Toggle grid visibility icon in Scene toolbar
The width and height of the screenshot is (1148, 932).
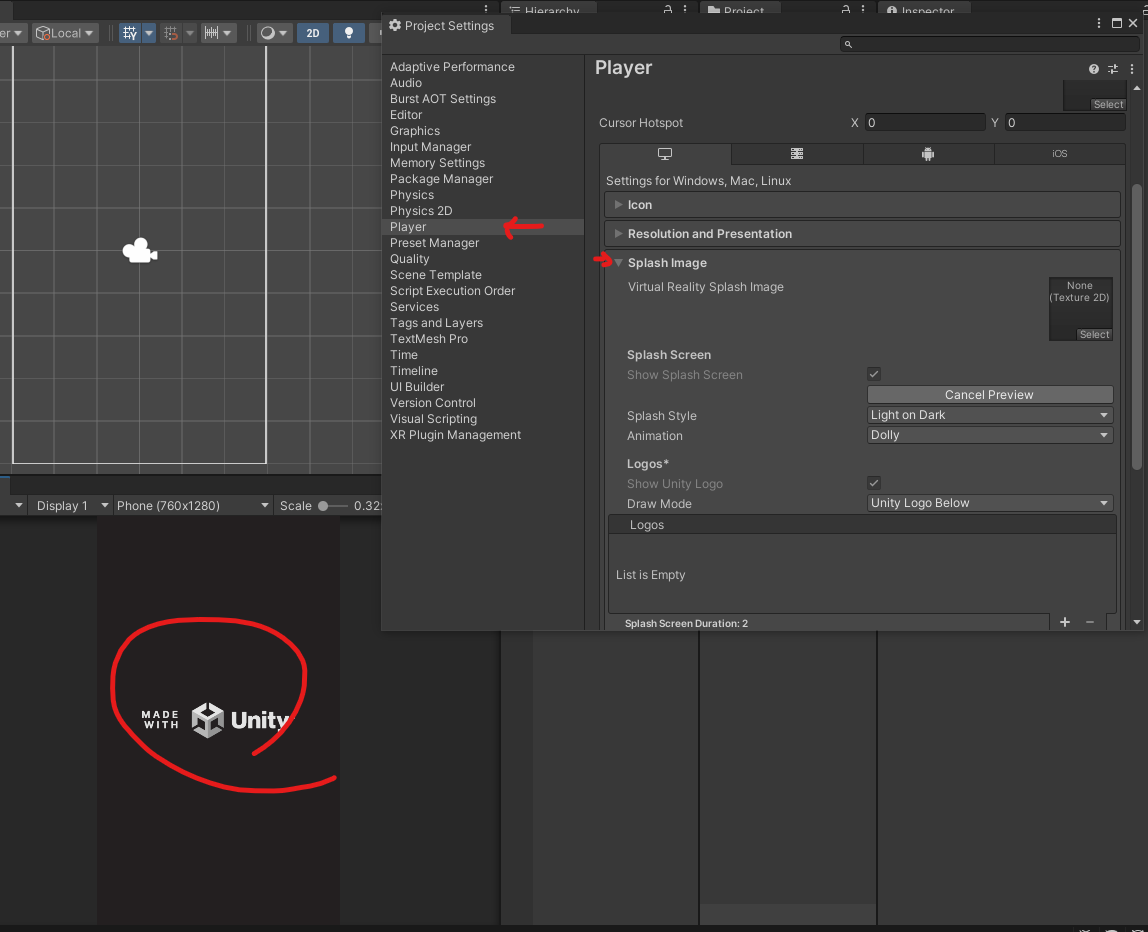click(x=130, y=33)
